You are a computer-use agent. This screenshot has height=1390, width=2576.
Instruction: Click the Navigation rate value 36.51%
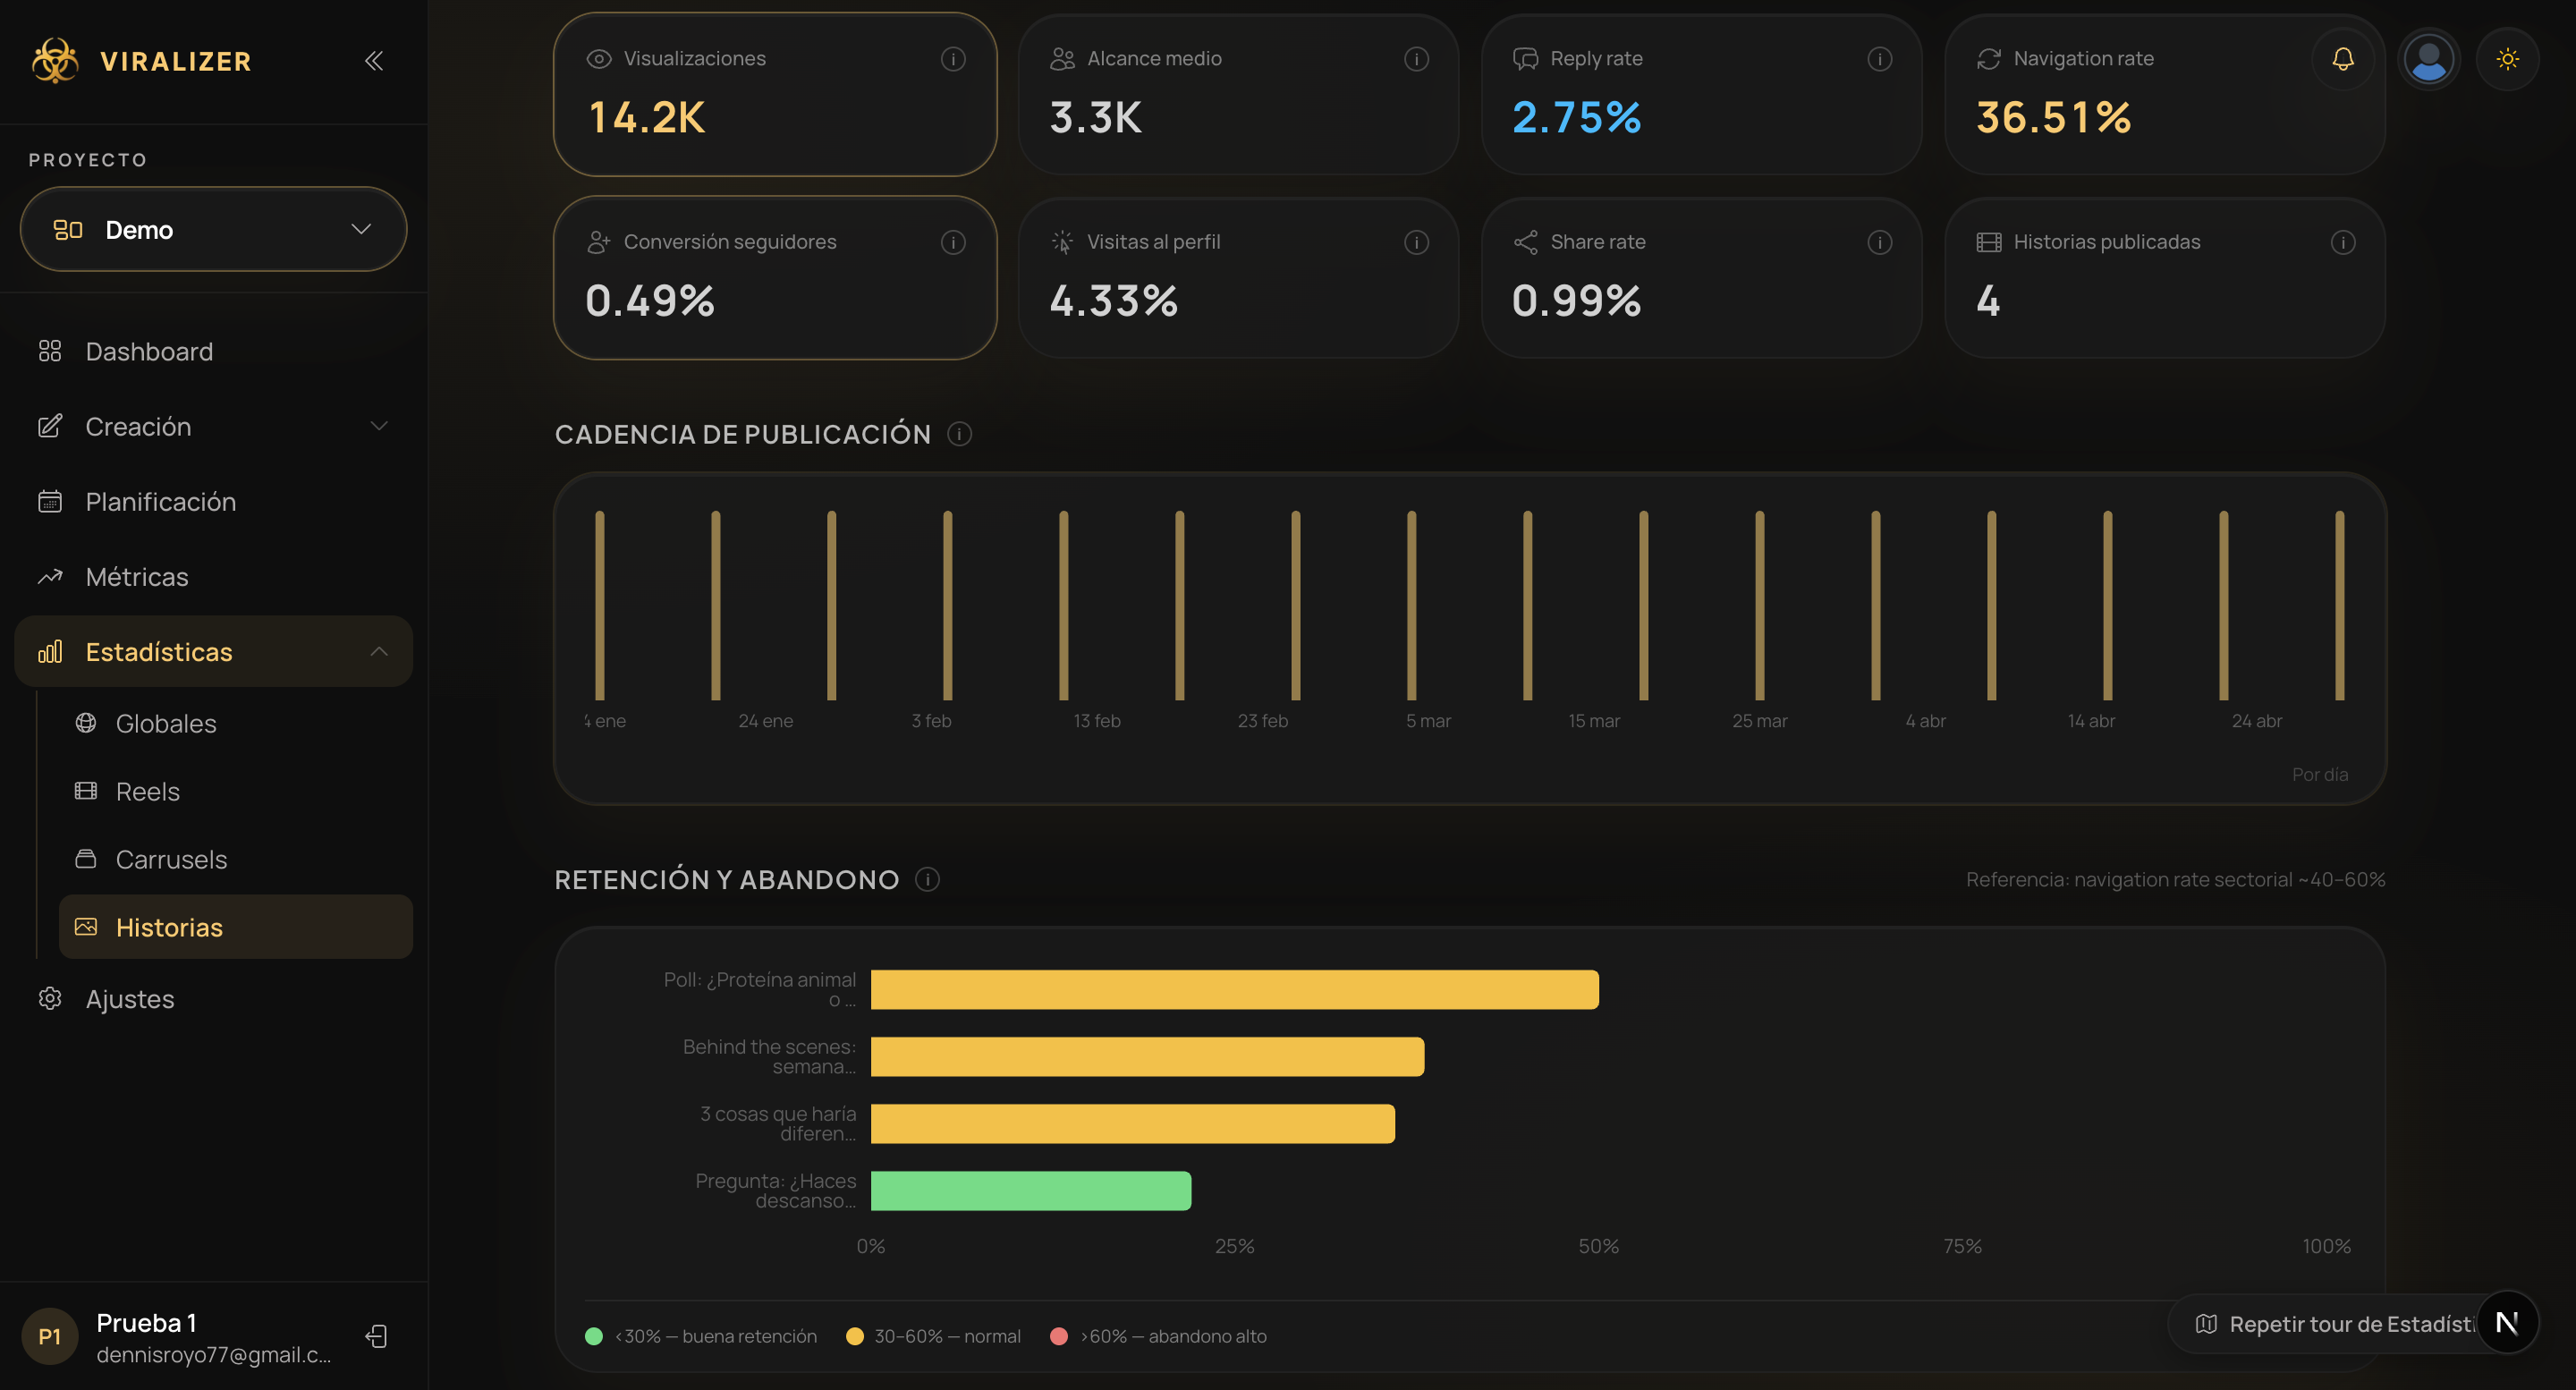pyautogui.click(x=2053, y=117)
